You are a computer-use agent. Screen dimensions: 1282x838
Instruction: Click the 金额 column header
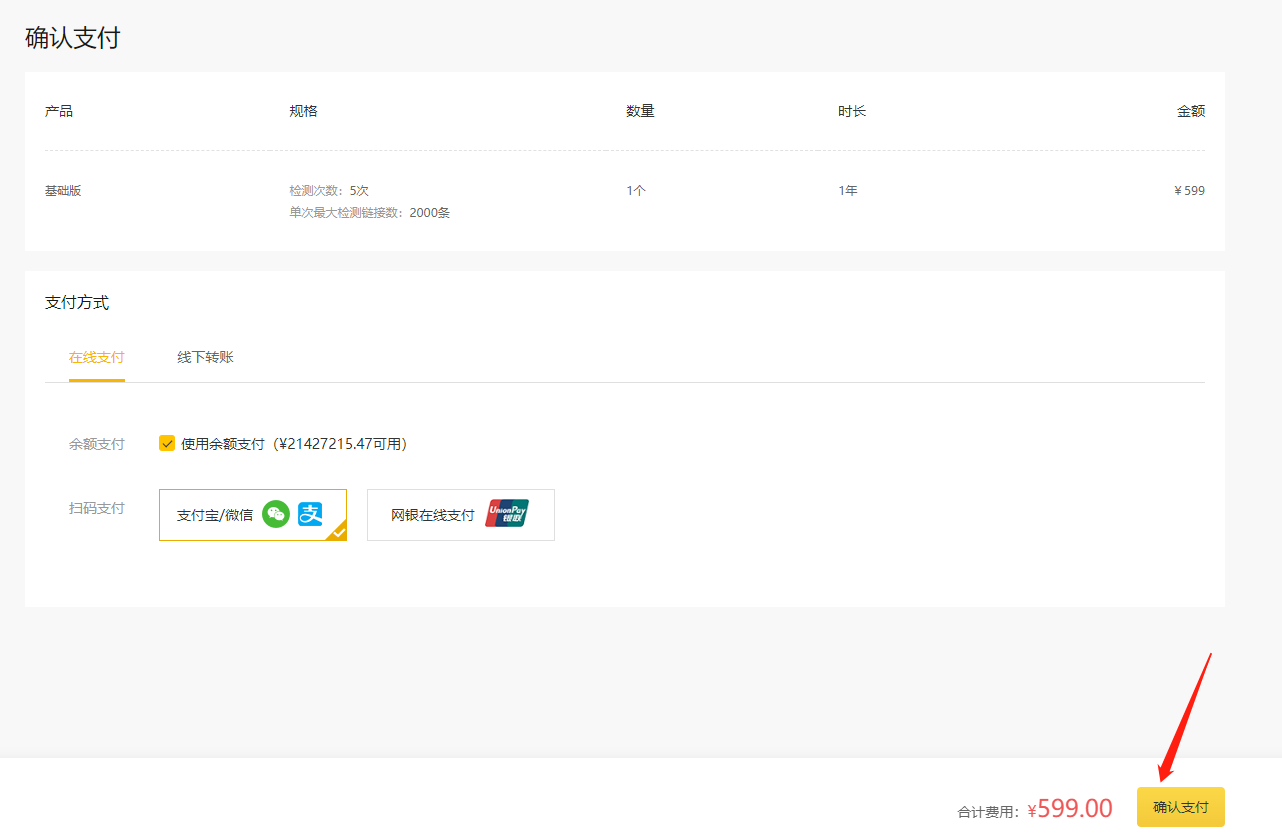coord(1190,111)
